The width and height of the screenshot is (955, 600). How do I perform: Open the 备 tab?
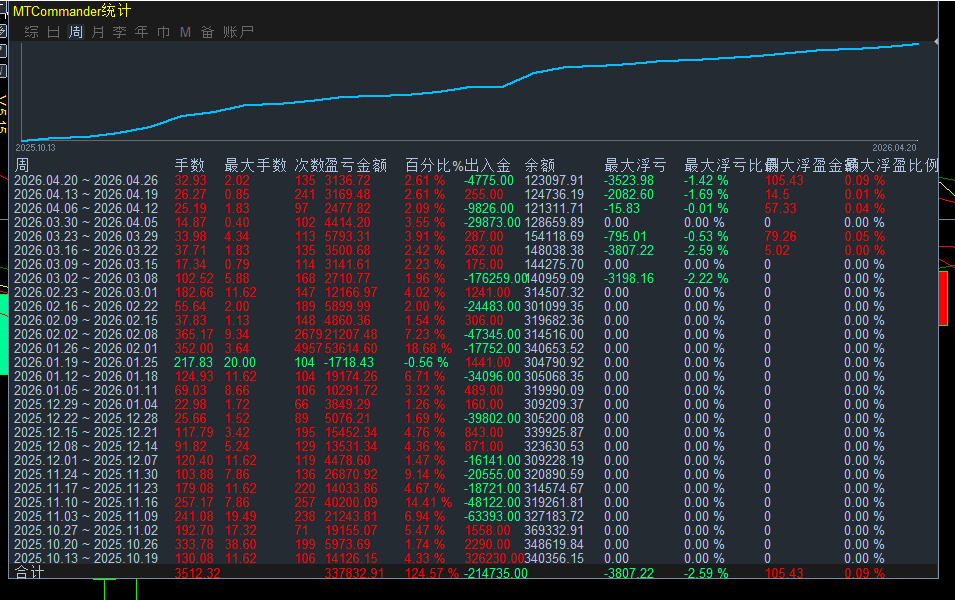click(207, 32)
